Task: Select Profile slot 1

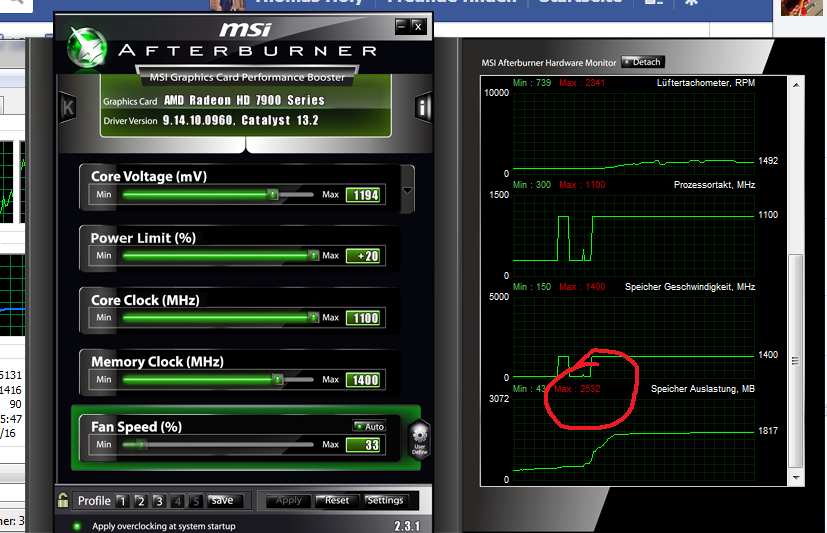Action: tap(122, 501)
